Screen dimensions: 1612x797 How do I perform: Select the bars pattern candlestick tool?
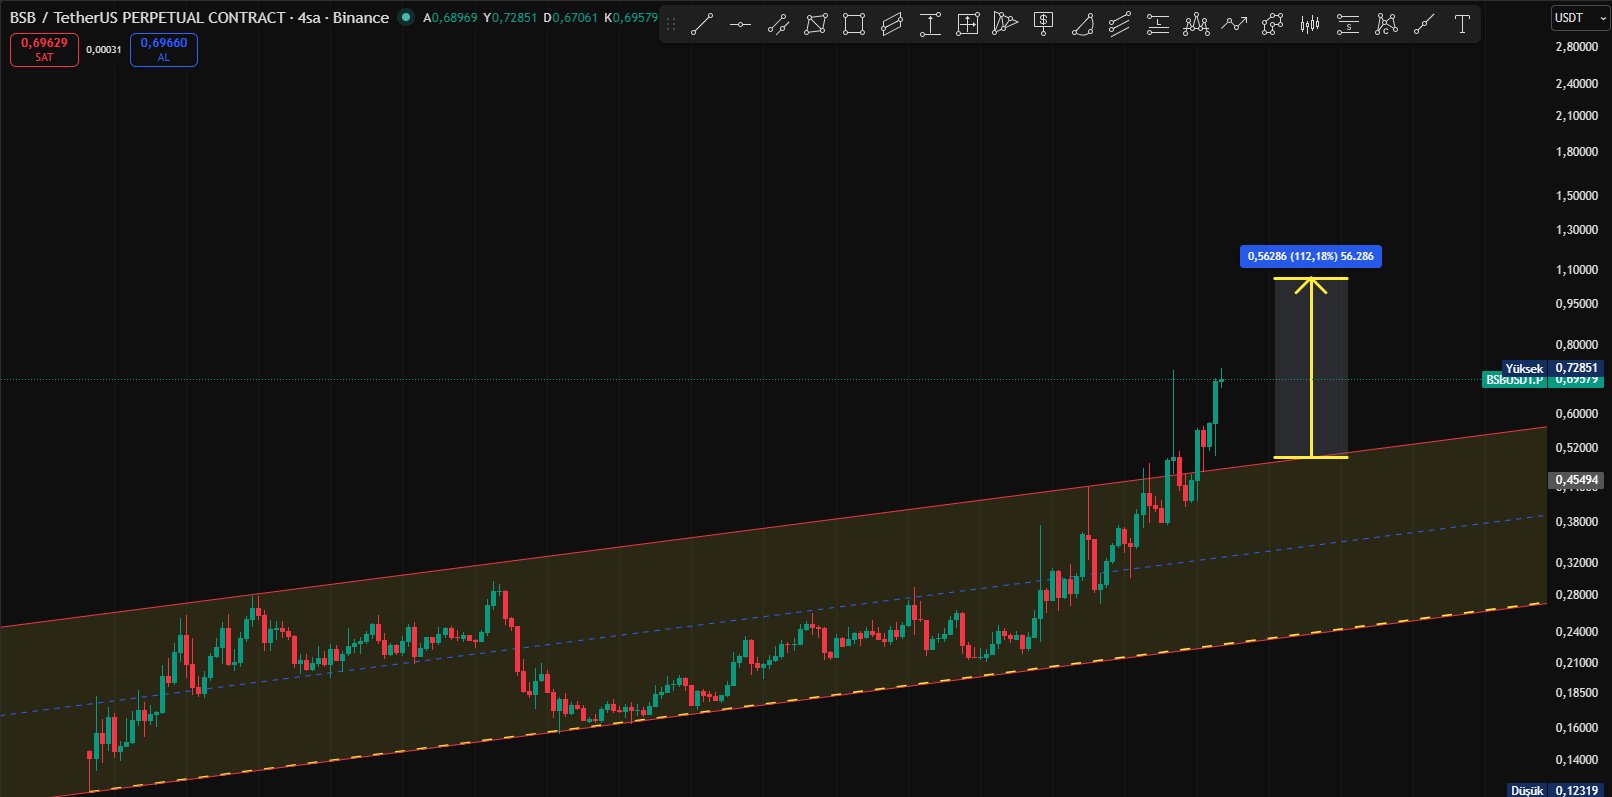coord(1310,24)
